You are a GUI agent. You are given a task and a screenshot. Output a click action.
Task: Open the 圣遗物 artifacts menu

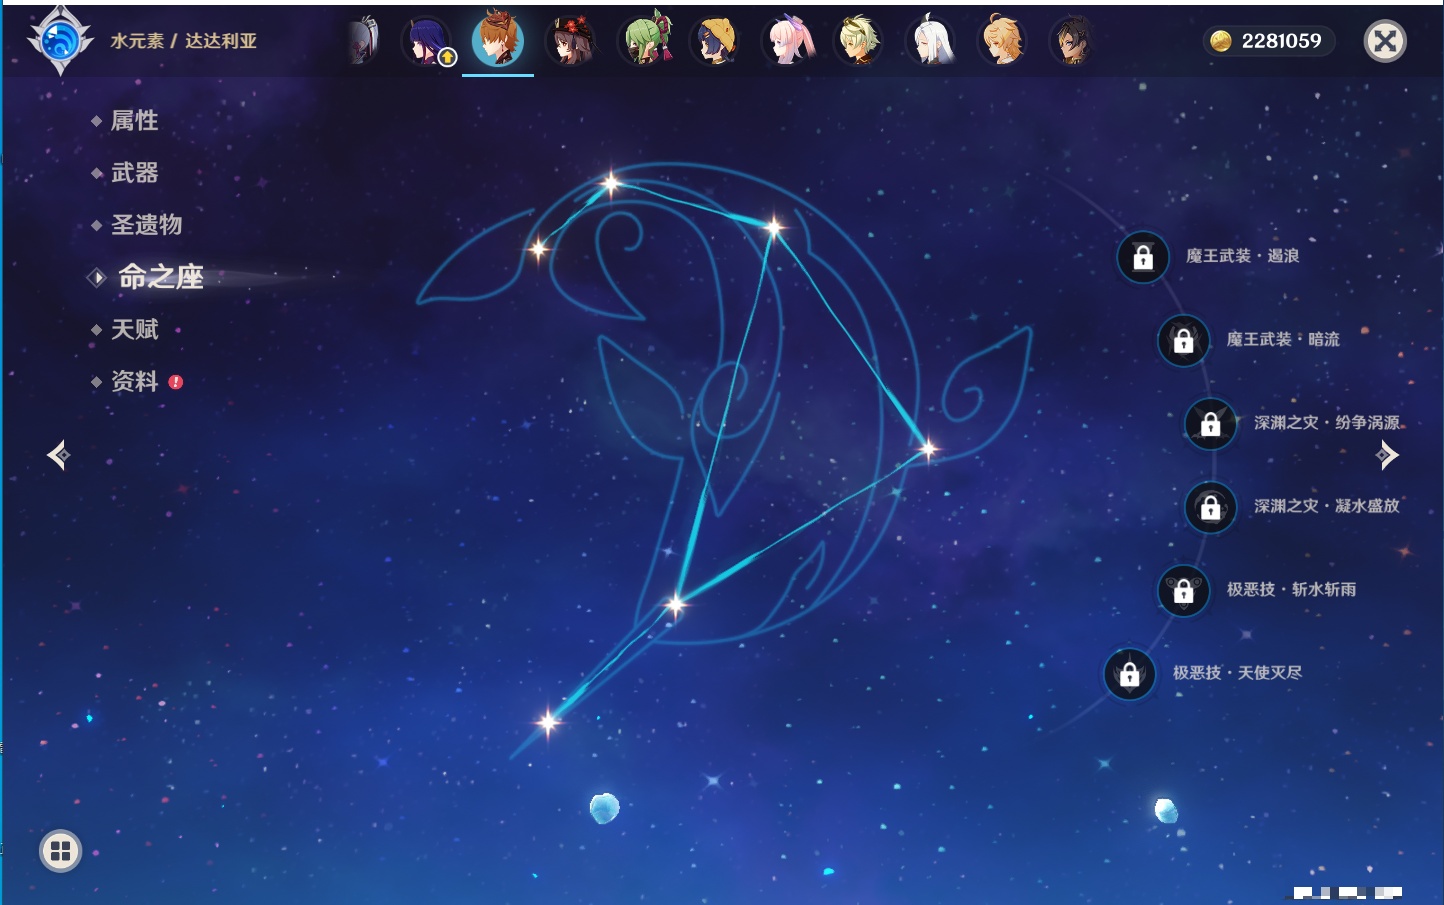(x=146, y=225)
